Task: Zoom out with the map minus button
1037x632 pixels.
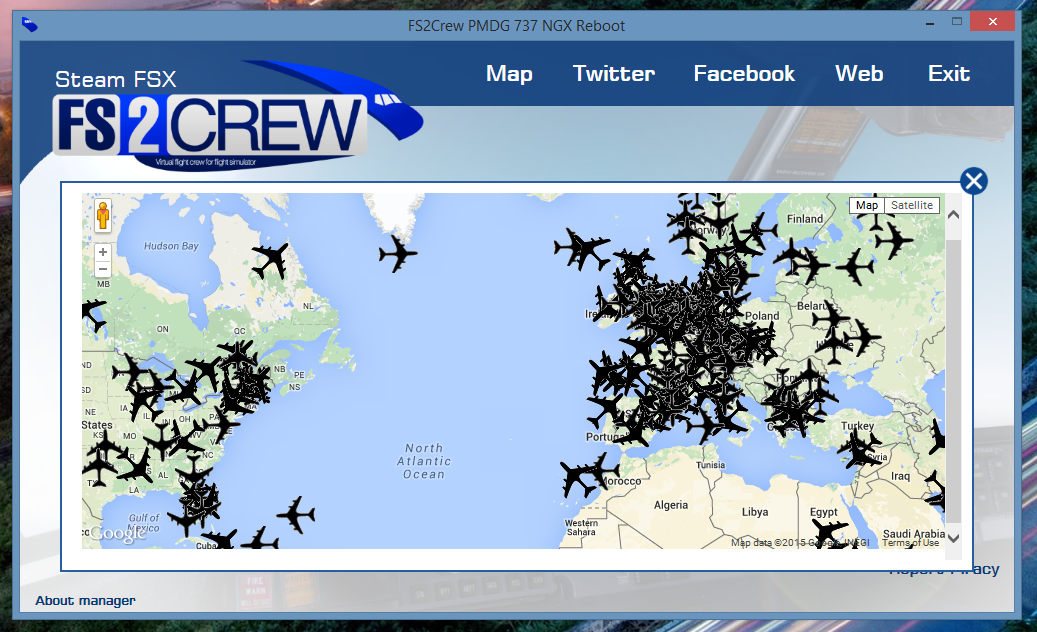Action: [103, 269]
